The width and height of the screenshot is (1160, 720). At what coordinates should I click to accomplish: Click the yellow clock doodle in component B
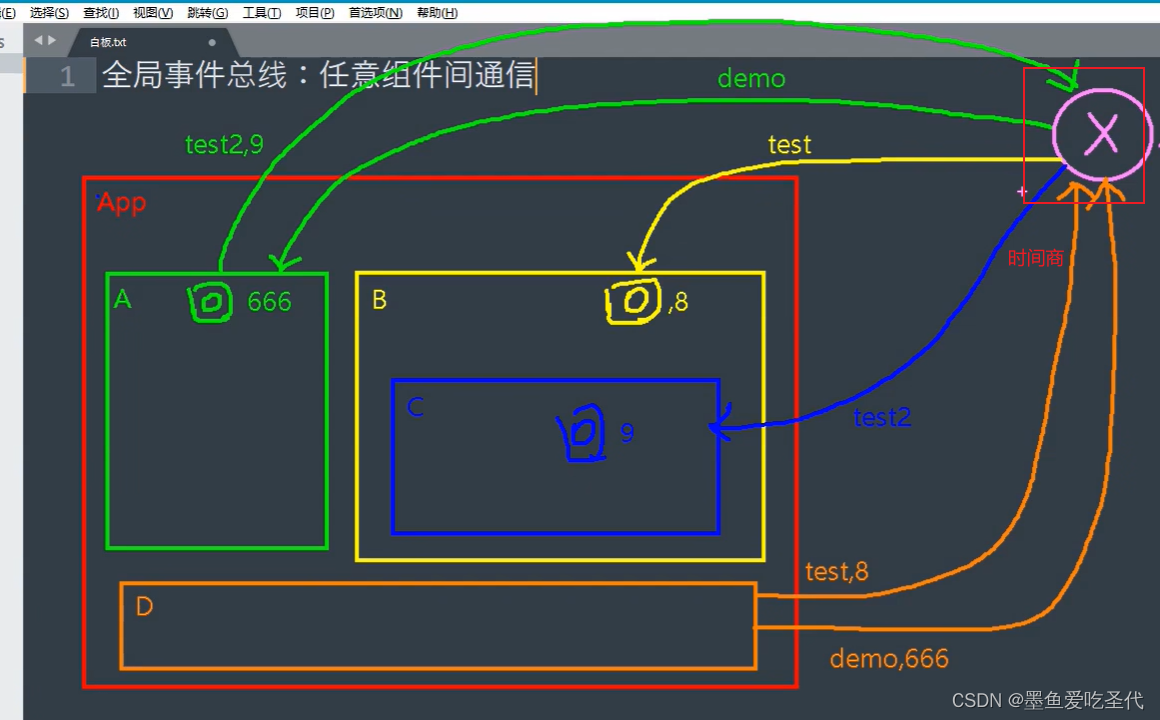pyautogui.click(x=633, y=300)
